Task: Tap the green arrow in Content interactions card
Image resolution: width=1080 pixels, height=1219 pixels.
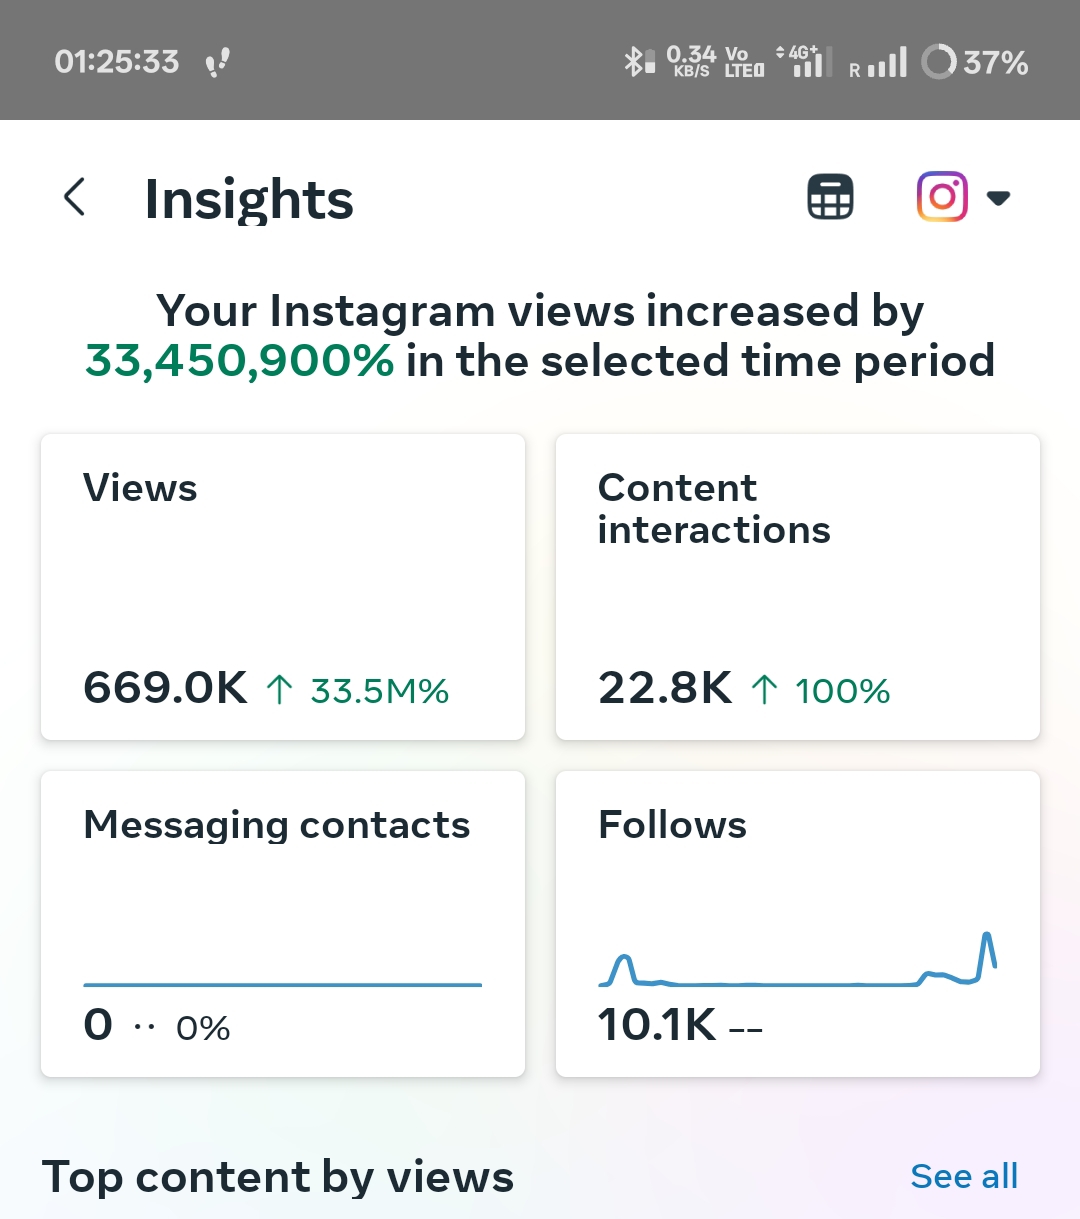Action: coord(765,689)
